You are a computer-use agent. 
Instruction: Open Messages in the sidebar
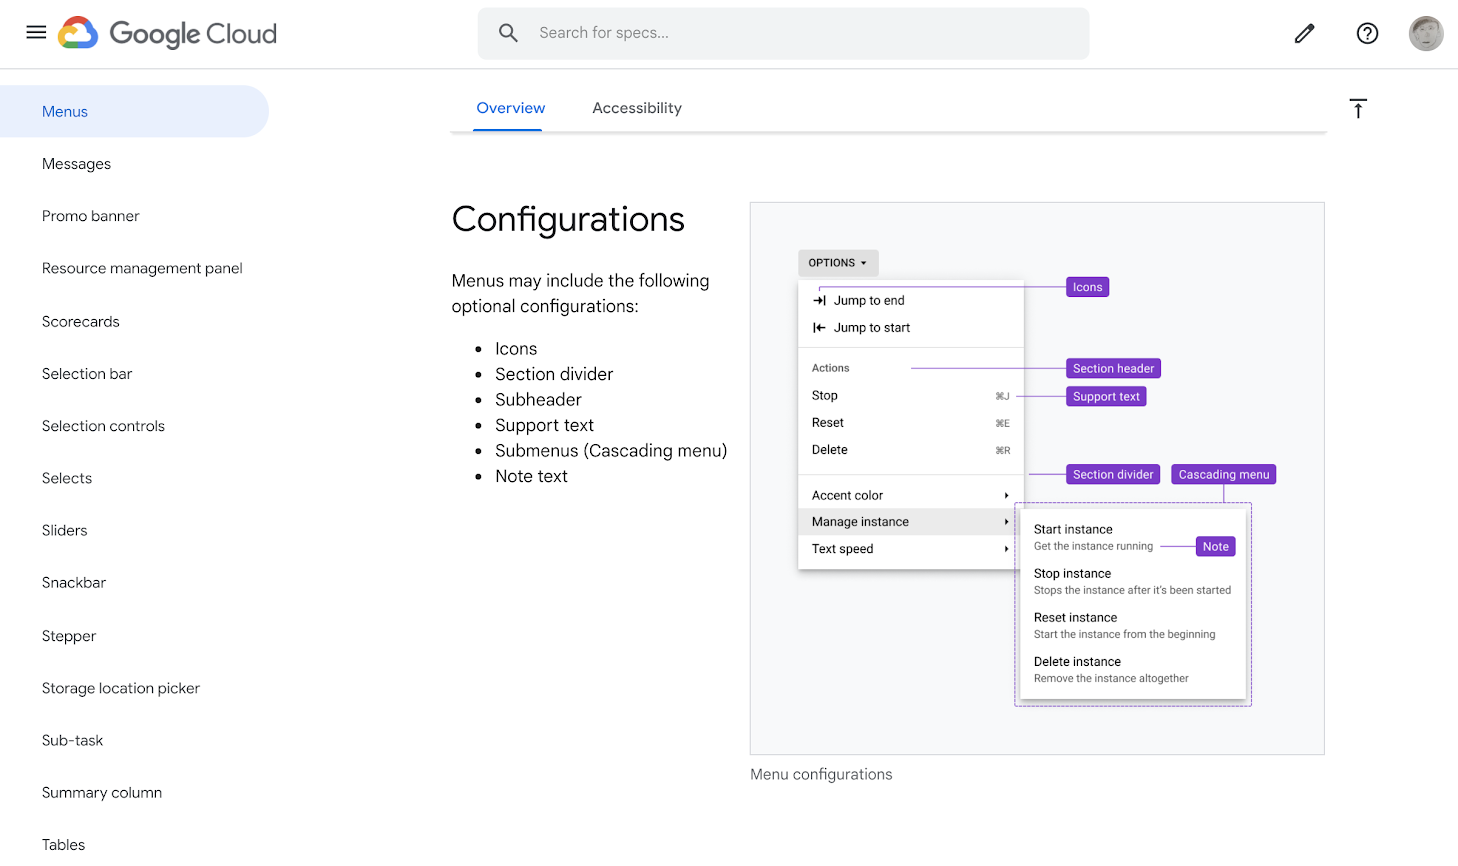tap(76, 164)
